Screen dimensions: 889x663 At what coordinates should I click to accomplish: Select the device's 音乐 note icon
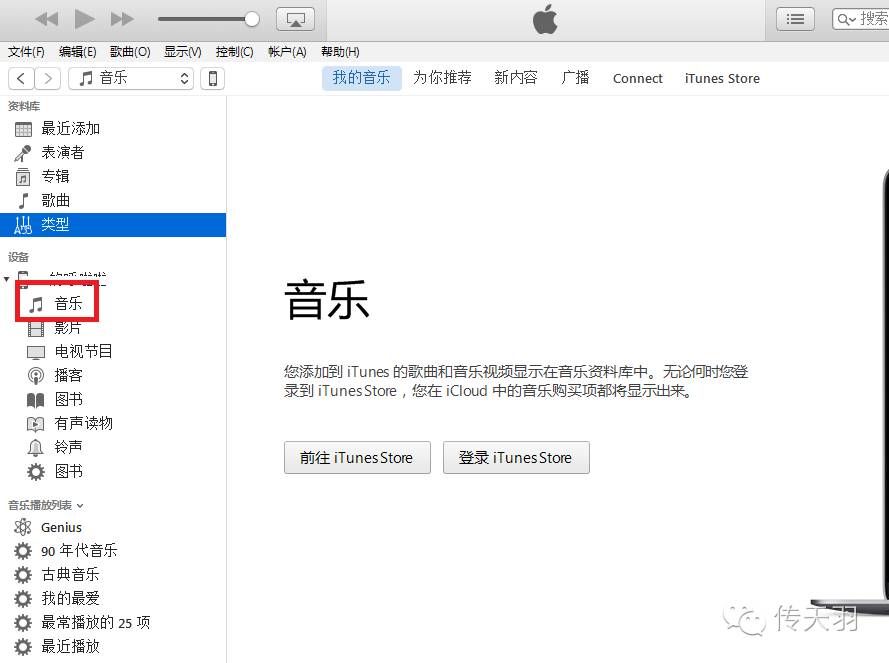[36, 305]
